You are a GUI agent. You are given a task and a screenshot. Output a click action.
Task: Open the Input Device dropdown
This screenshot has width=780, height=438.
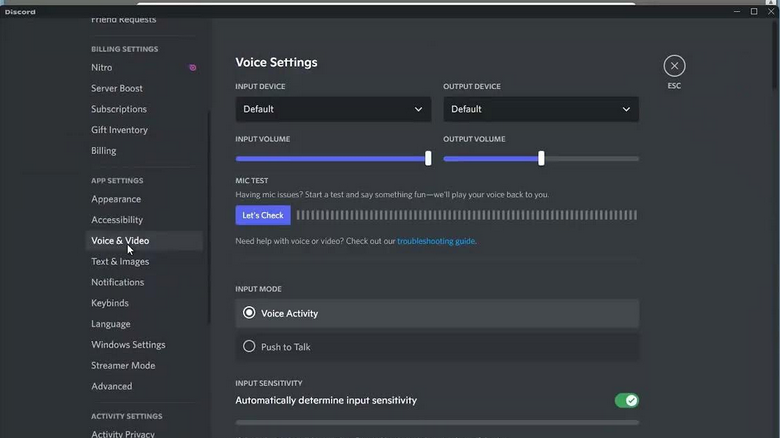click(333, 109)
